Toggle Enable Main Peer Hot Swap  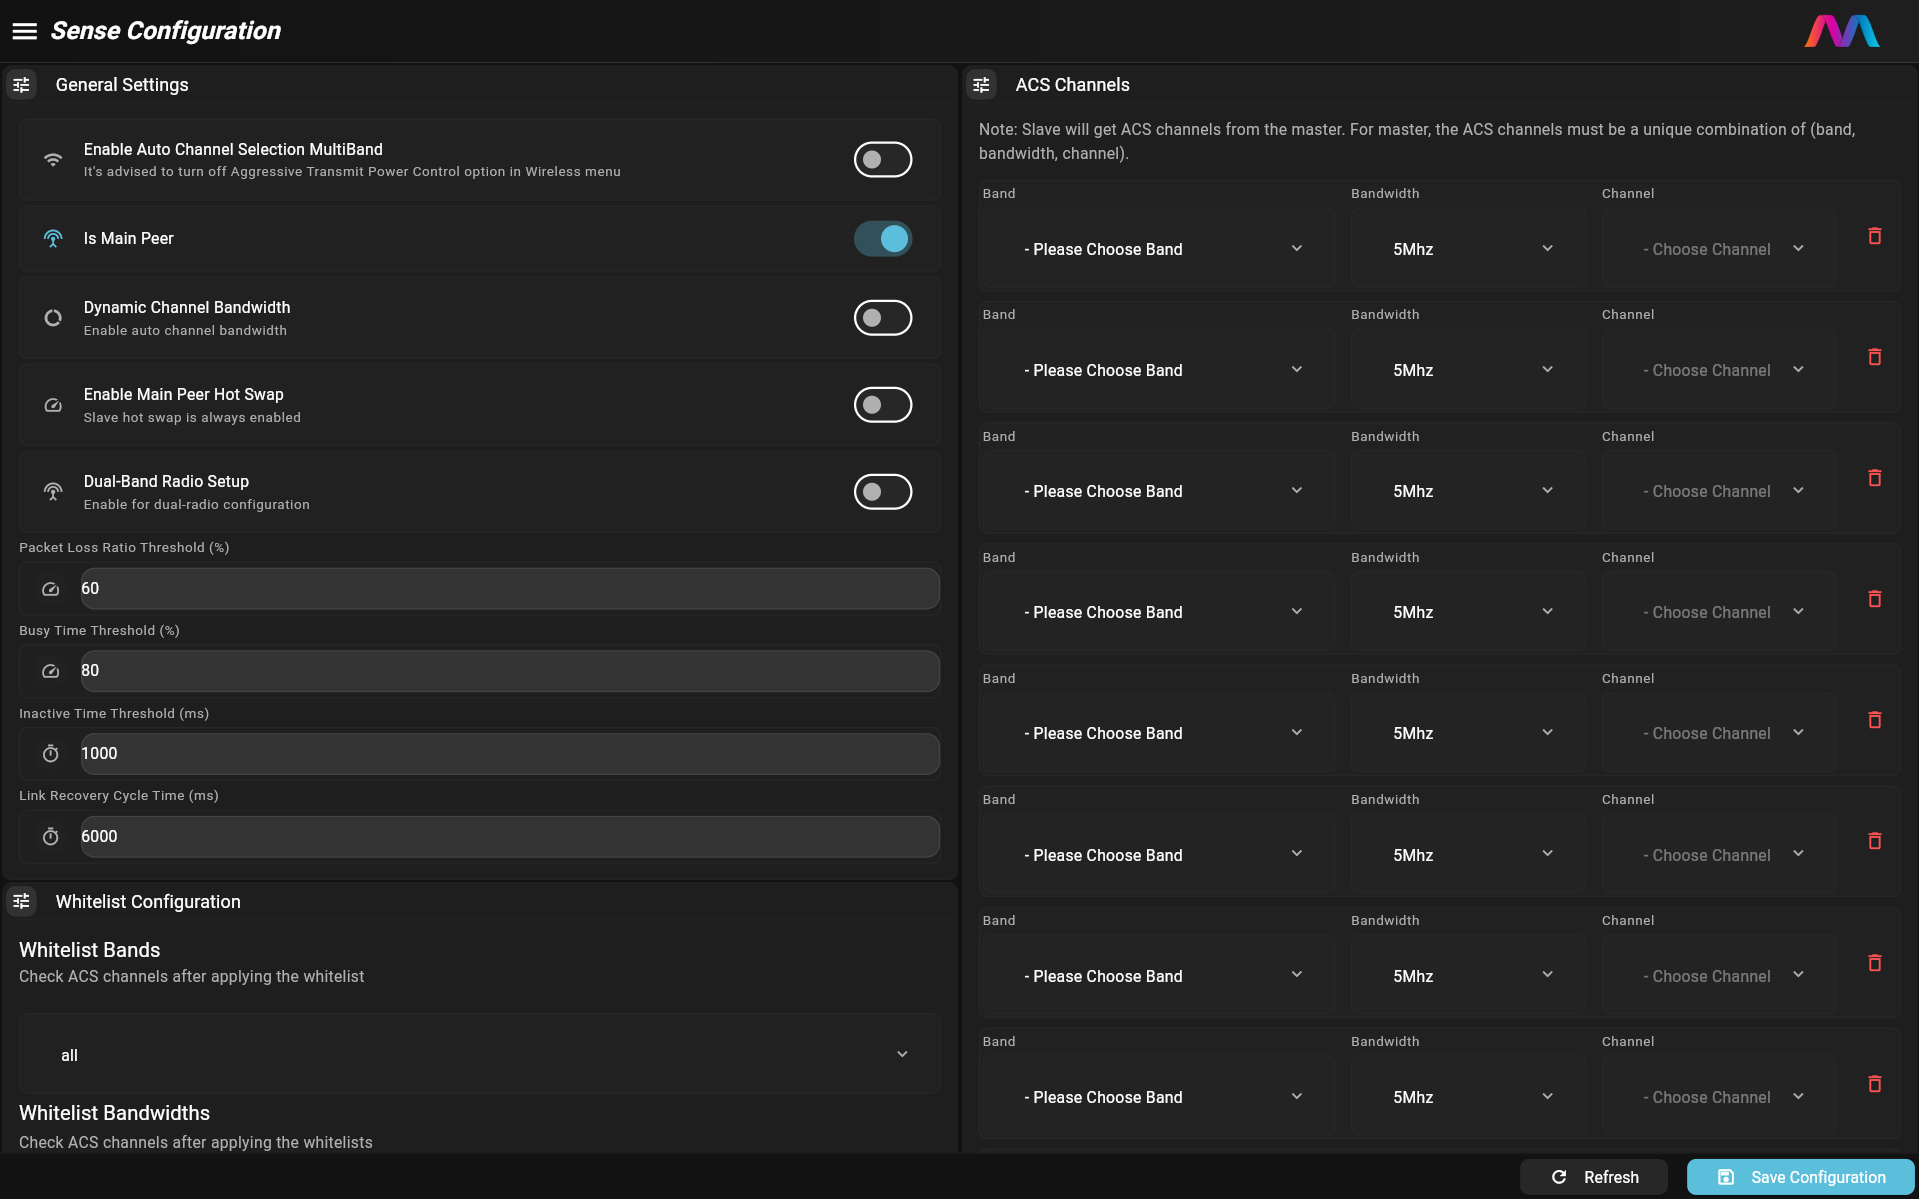click(883, 405)
